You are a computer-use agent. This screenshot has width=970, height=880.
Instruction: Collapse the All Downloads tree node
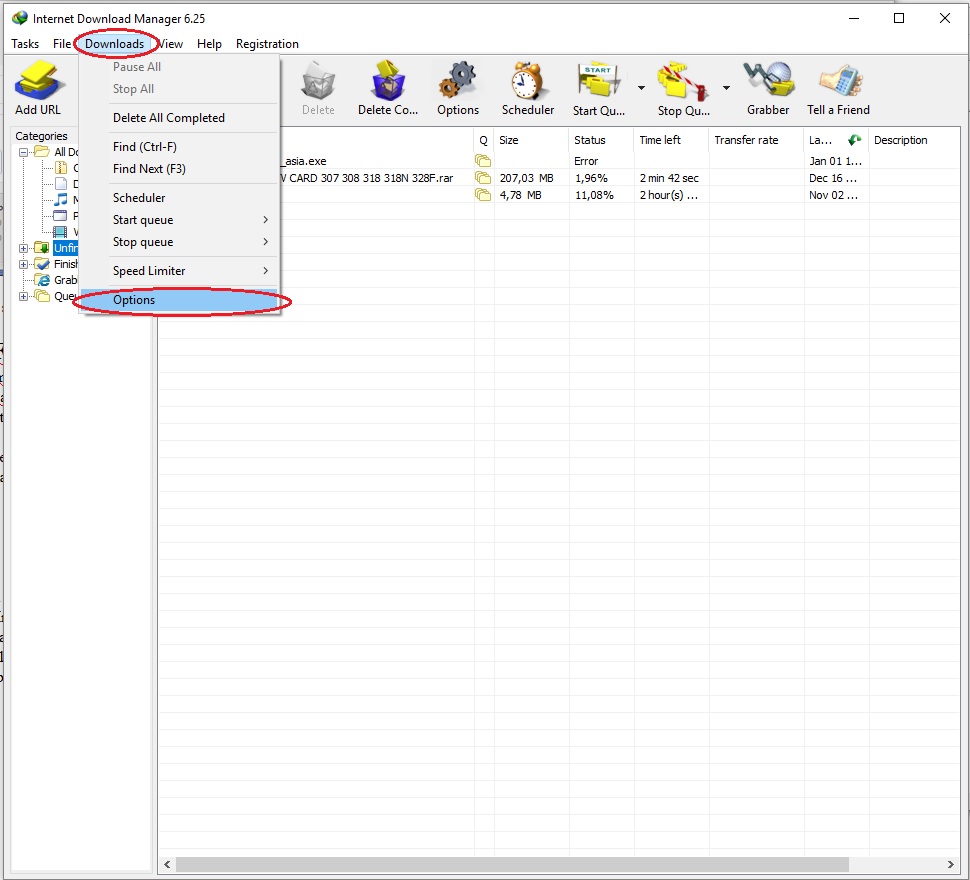coord(23,152)
